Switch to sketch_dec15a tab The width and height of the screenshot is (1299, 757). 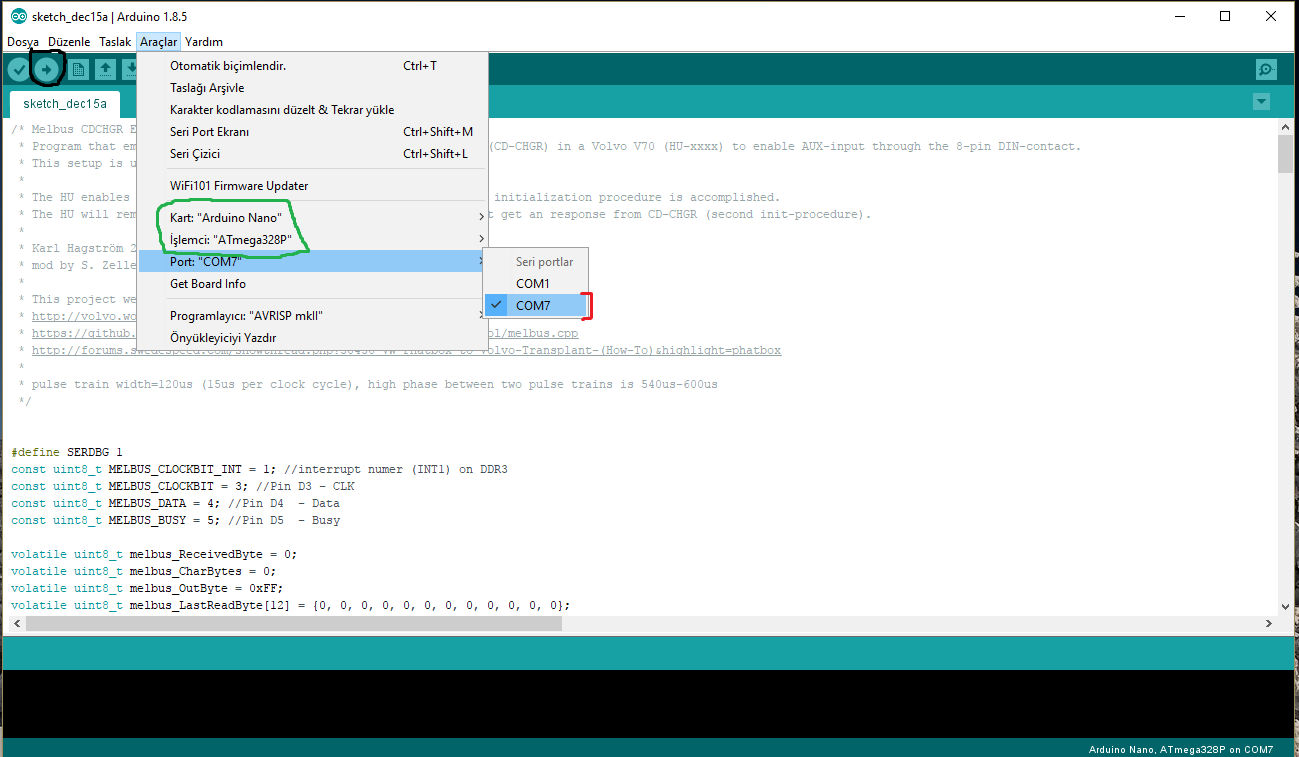tap(65, 104)
